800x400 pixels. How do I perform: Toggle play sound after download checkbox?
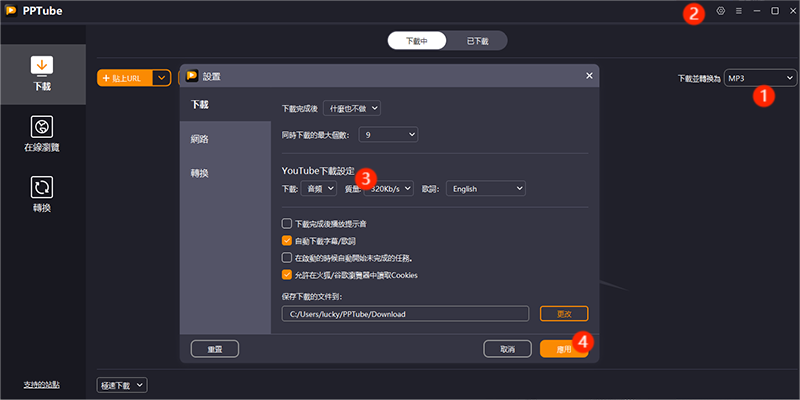(287, 223)
